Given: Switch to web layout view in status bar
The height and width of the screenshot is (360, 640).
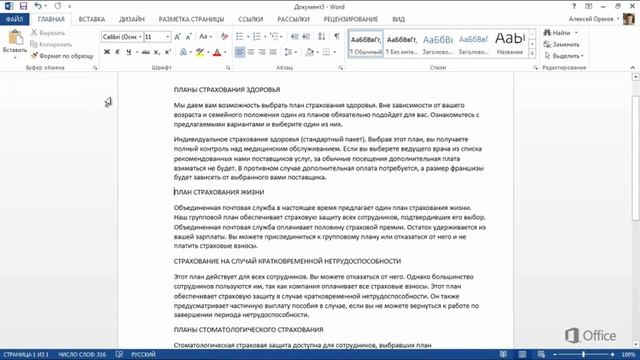Looking at the screenshot, I should (x=541, y=354).
